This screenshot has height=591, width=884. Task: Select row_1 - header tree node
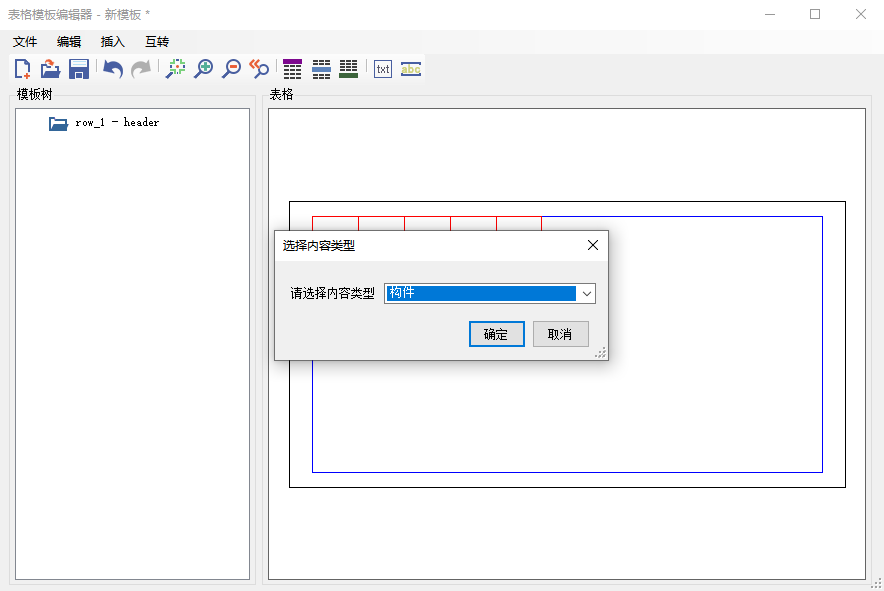pyautogui.click(x=117, y=122)
